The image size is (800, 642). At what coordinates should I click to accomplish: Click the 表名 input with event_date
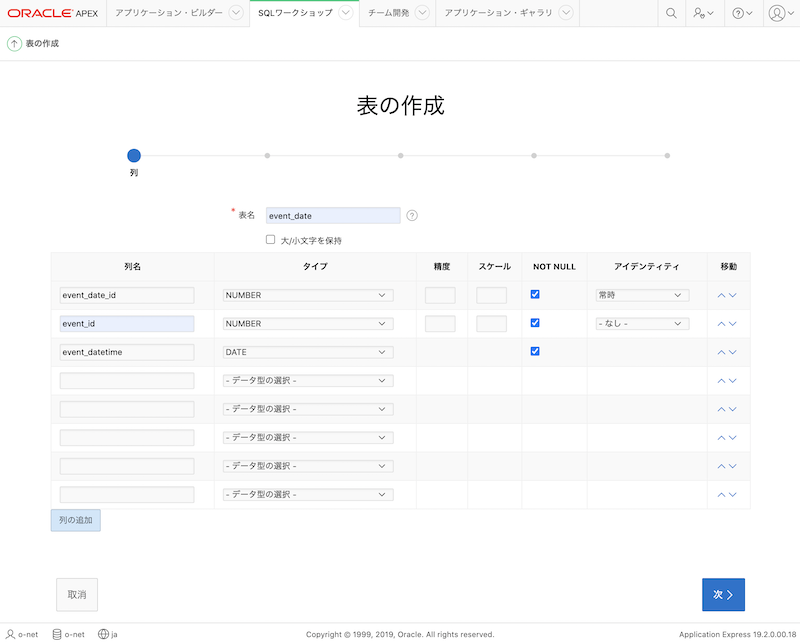tap(333, 216)
